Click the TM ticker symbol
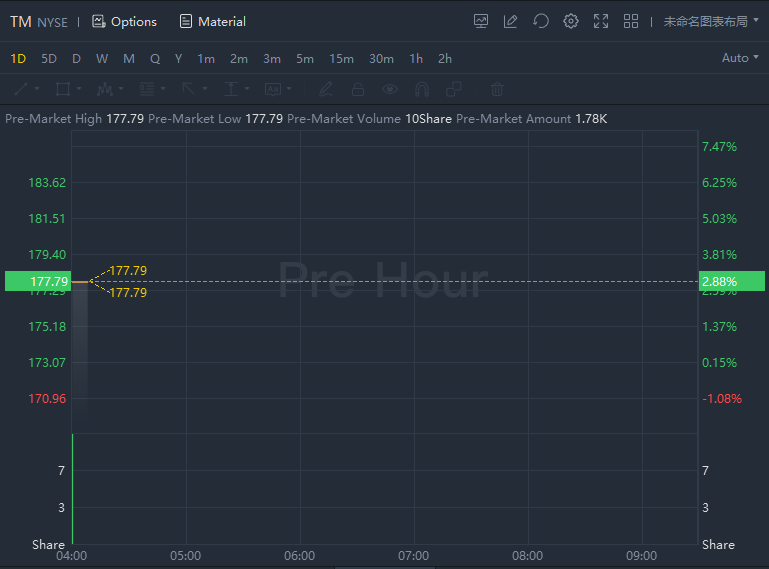This screenshot has height=569, width=769. click(21, 22)
